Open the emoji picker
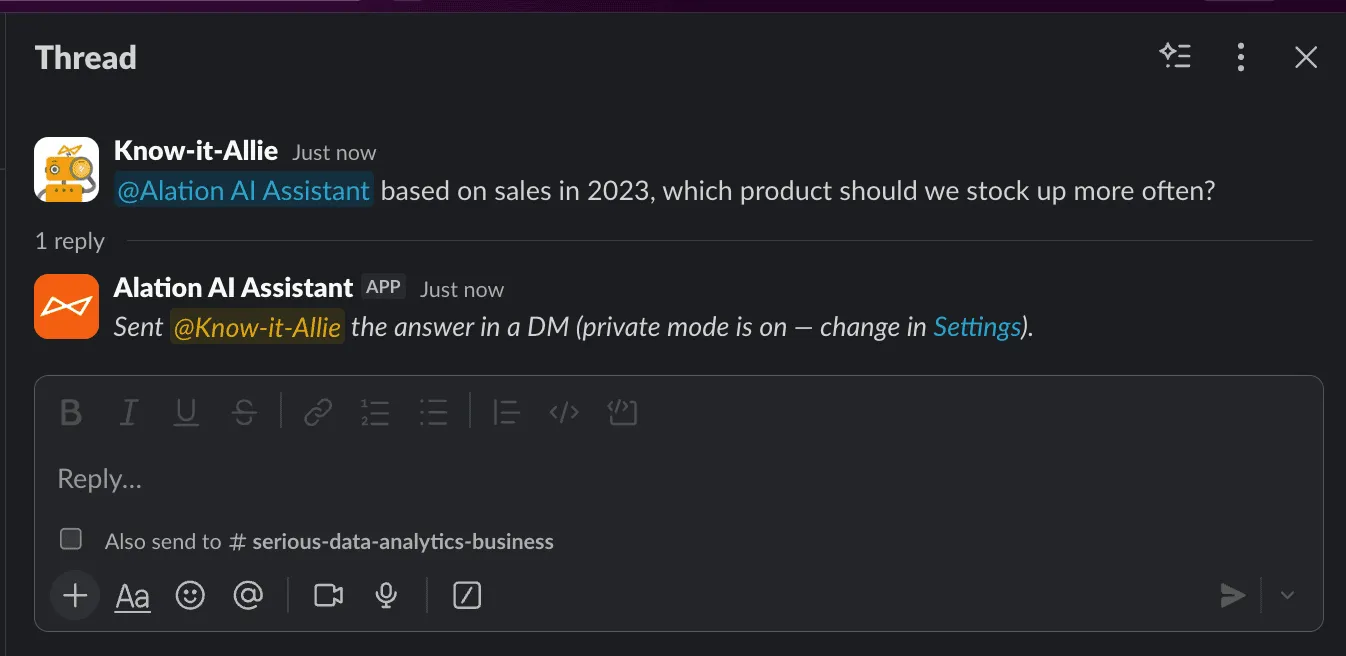The height and width of the screenshot is (656, 1346). click(190, 595)
